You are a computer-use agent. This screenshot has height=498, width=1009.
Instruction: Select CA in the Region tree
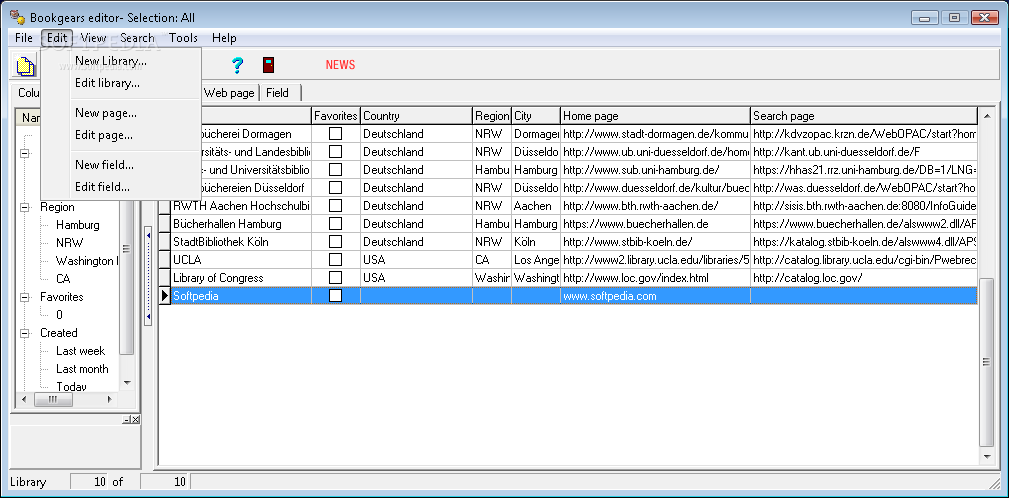(x=63, y=279)
